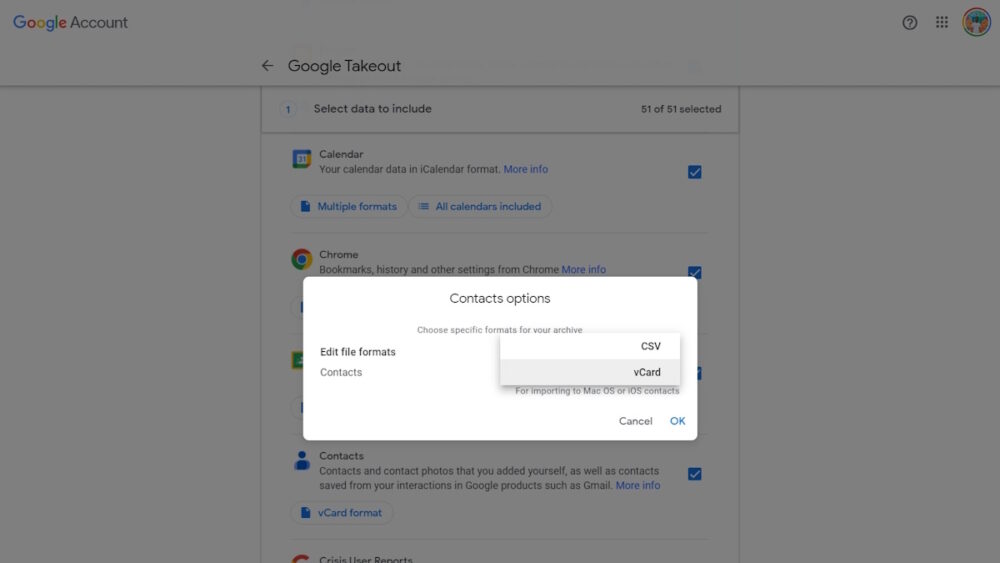Open the All calendars included button
The width and height of the screenshot is (1000, 563).
480,207
